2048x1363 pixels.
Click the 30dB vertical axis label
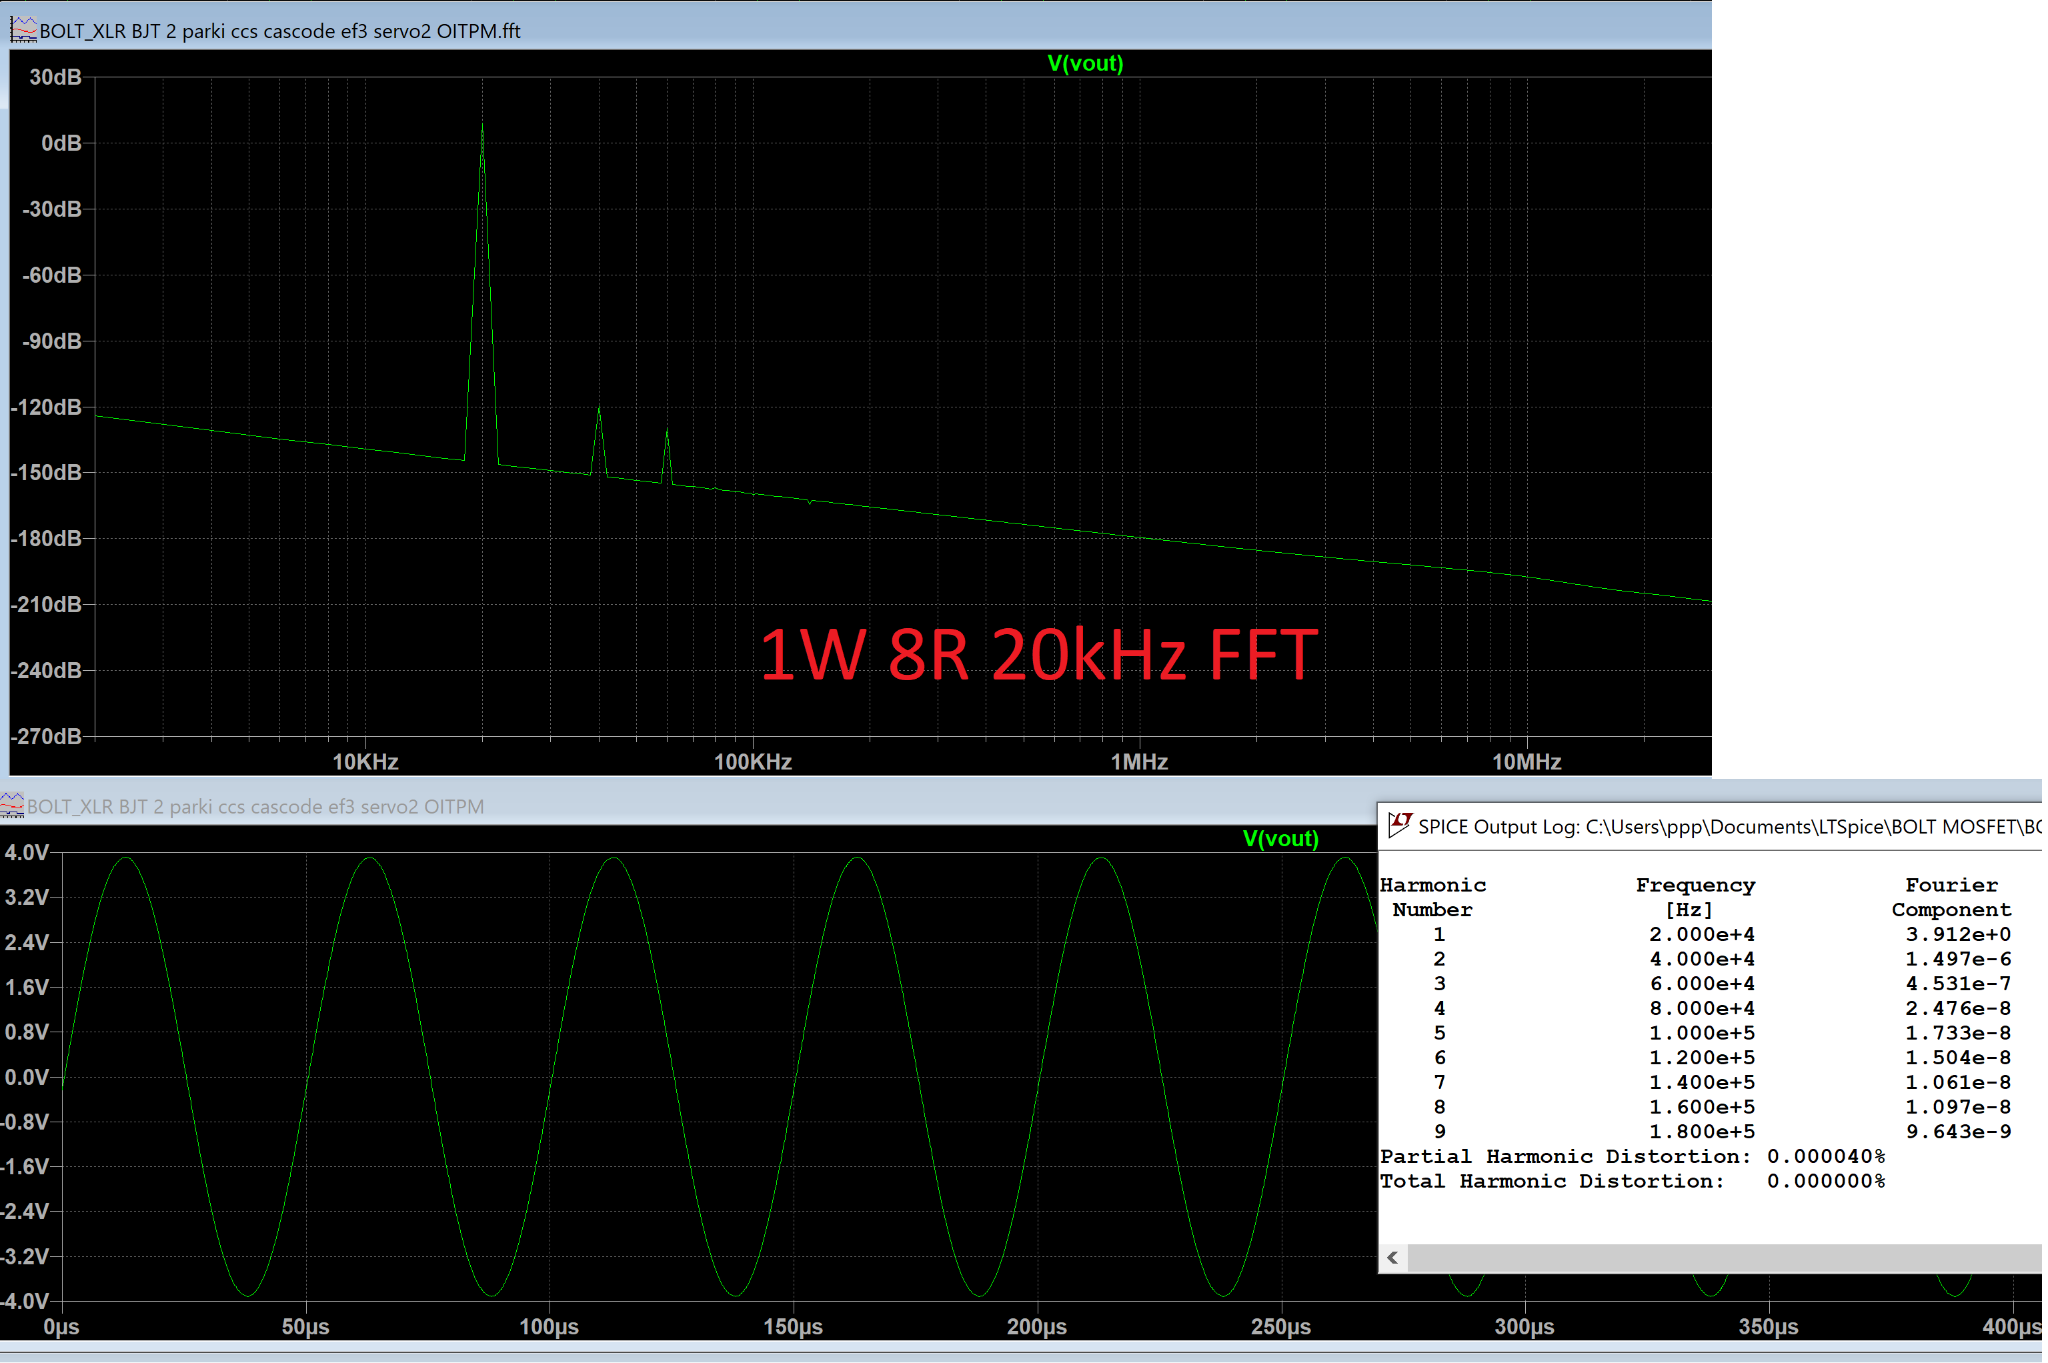click(55, 77)
